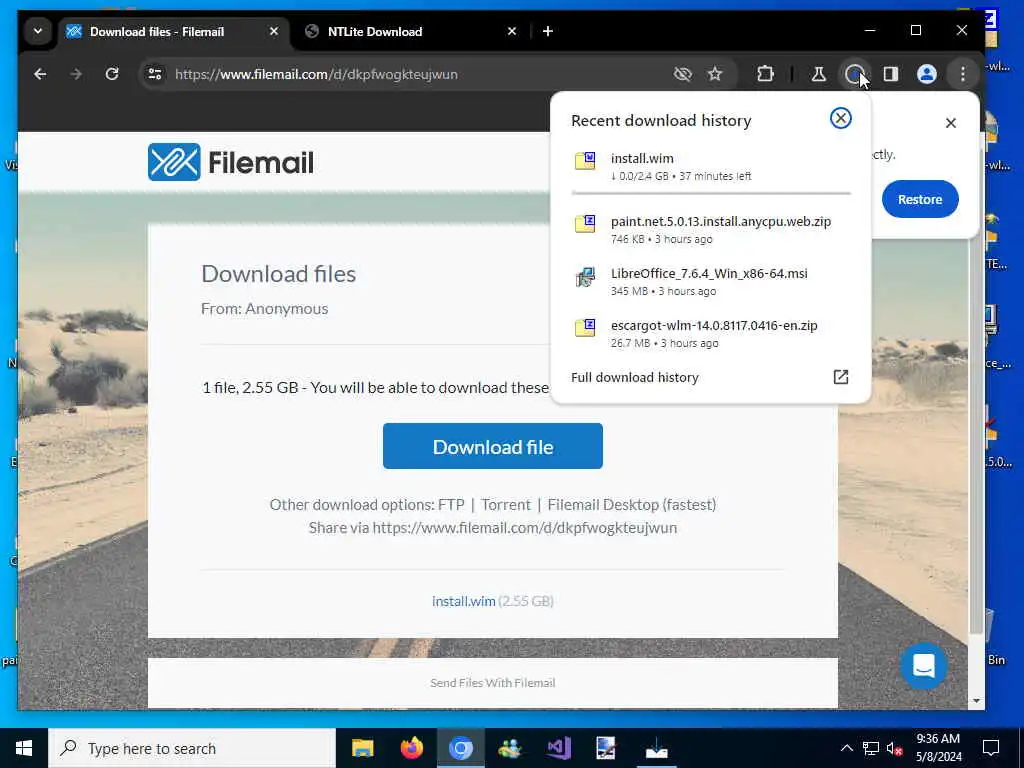Click the install.wim download progress bar
The image size is (1024, 768).
click(x=711, y=193)
